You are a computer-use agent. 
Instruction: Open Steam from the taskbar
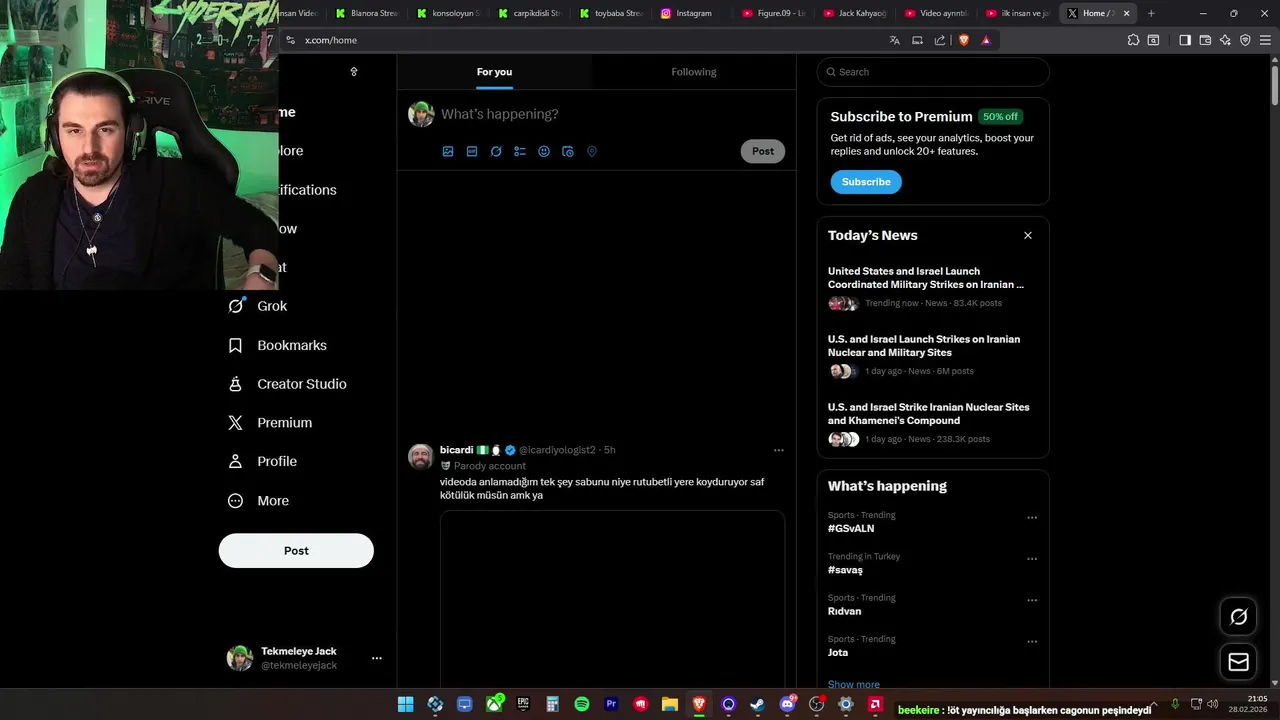click(x=757, y=704)
